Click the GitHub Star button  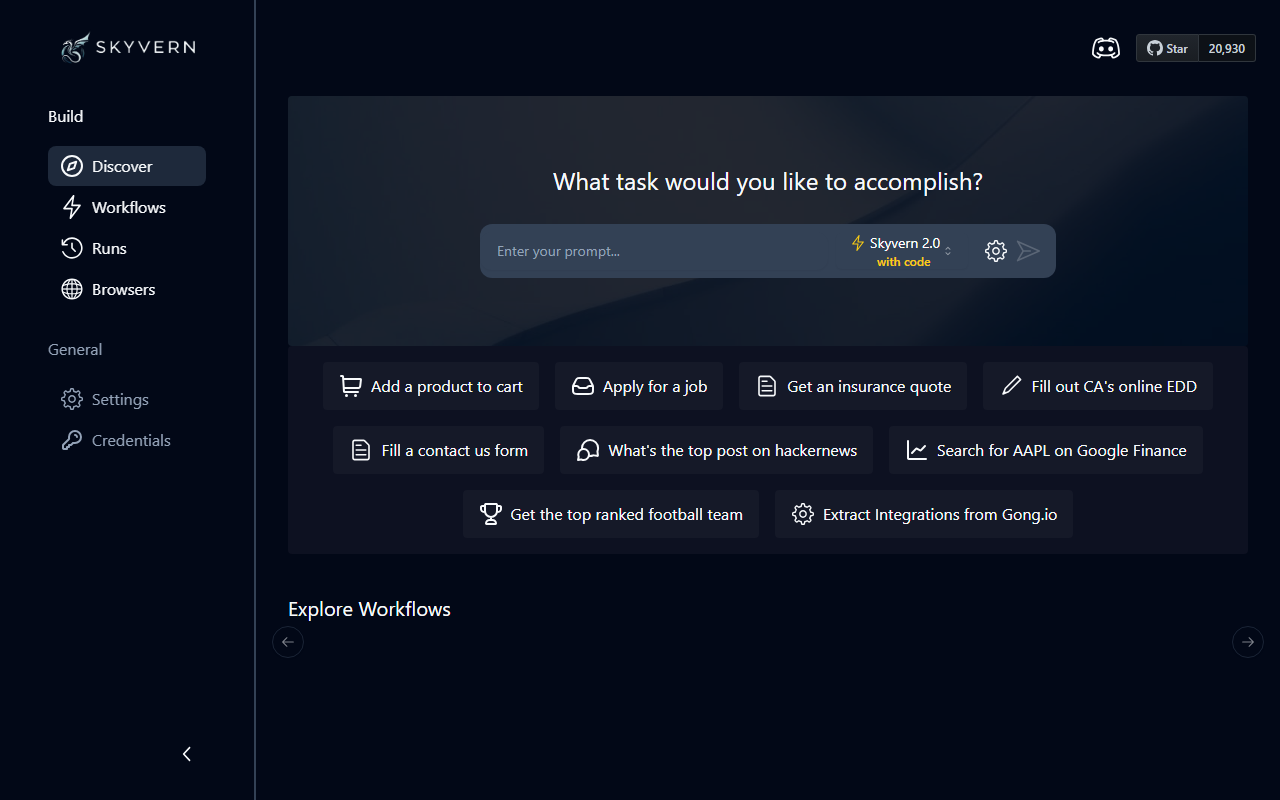(x=1167, y=48)
